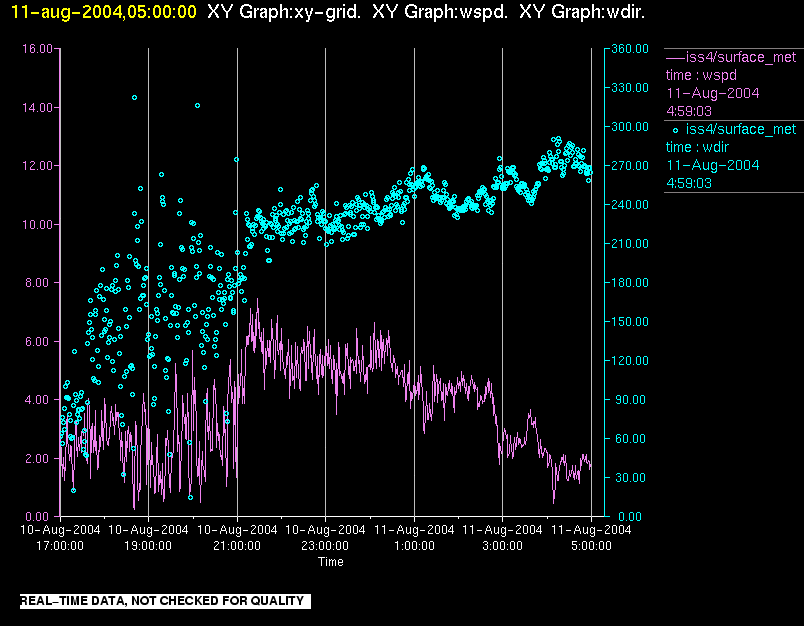Click the 12.00 label on the pink axis
The height and width of the screenshot is (626, 804).
[37, 166]
